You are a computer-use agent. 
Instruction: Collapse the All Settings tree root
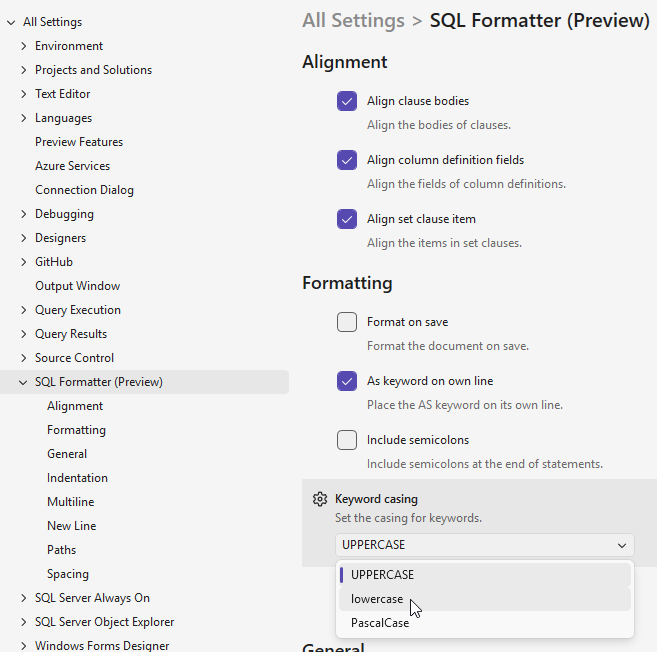pyautogui.click(x=11, y=22)
